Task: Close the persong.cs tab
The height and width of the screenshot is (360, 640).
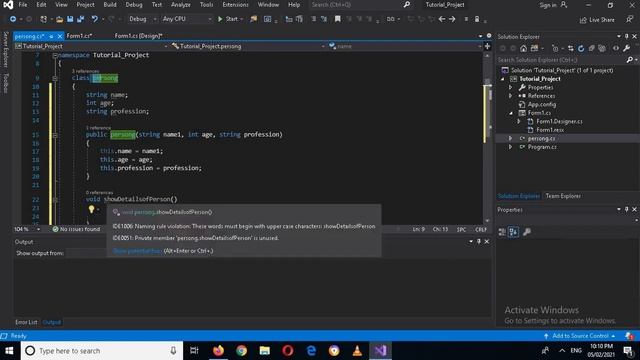Action: (x=60, y=36)
